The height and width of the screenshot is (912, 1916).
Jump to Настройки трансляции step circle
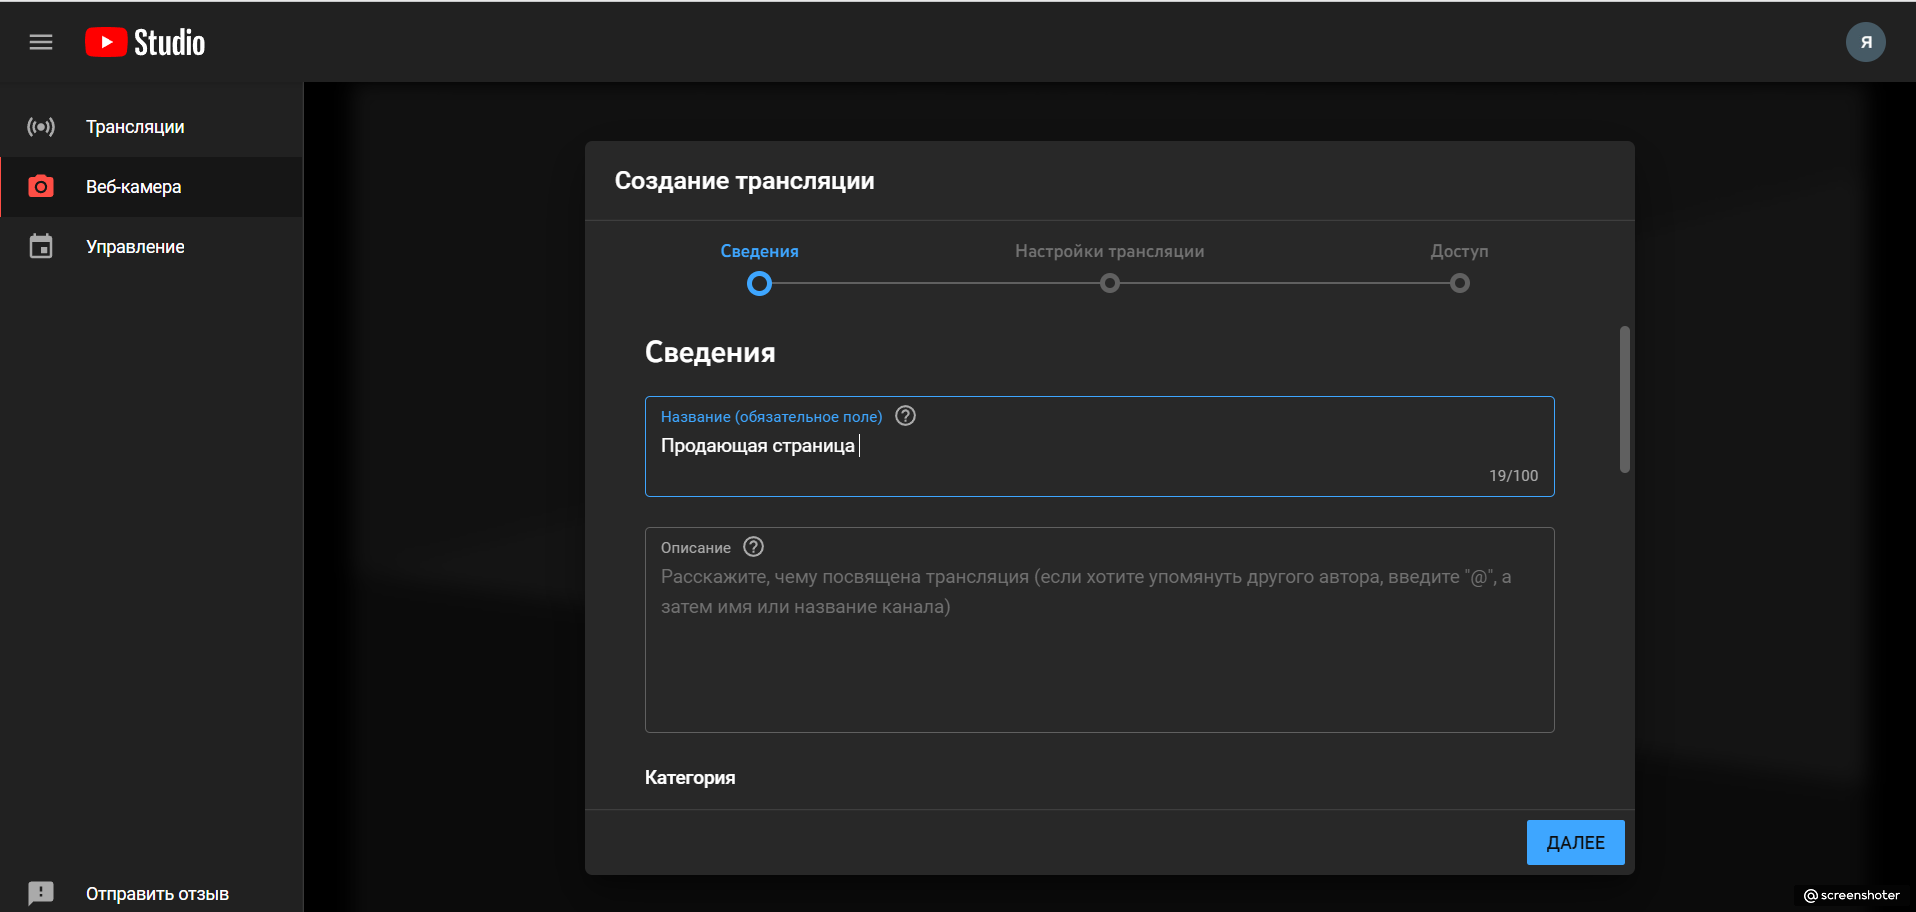[x=1109, y=284]
